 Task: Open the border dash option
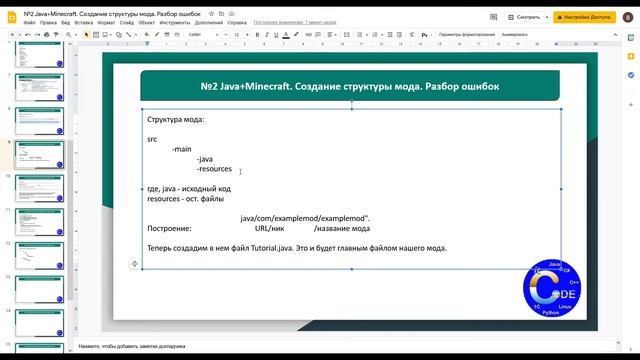177,35
